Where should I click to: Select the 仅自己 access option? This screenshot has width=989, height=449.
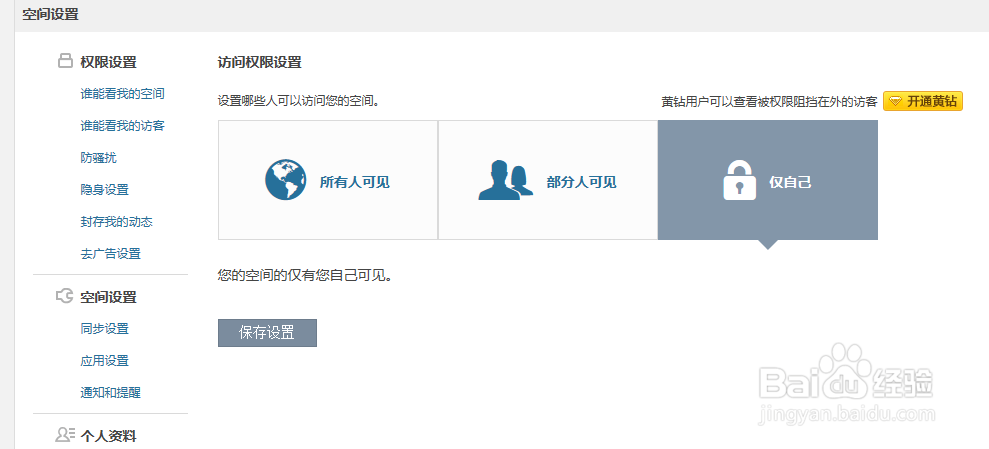pos(768,180)
